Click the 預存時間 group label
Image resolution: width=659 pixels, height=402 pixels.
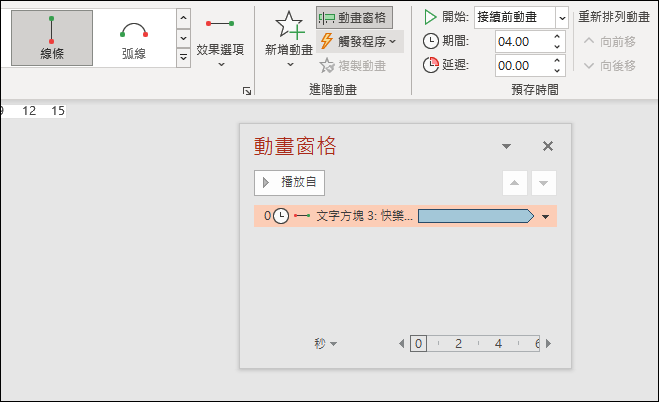pos(535,89)
